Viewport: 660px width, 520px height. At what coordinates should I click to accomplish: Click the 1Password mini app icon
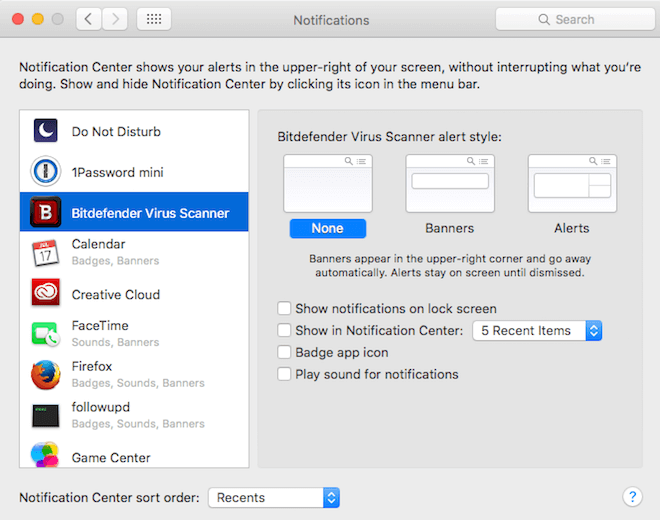click(x=45, y=171)
